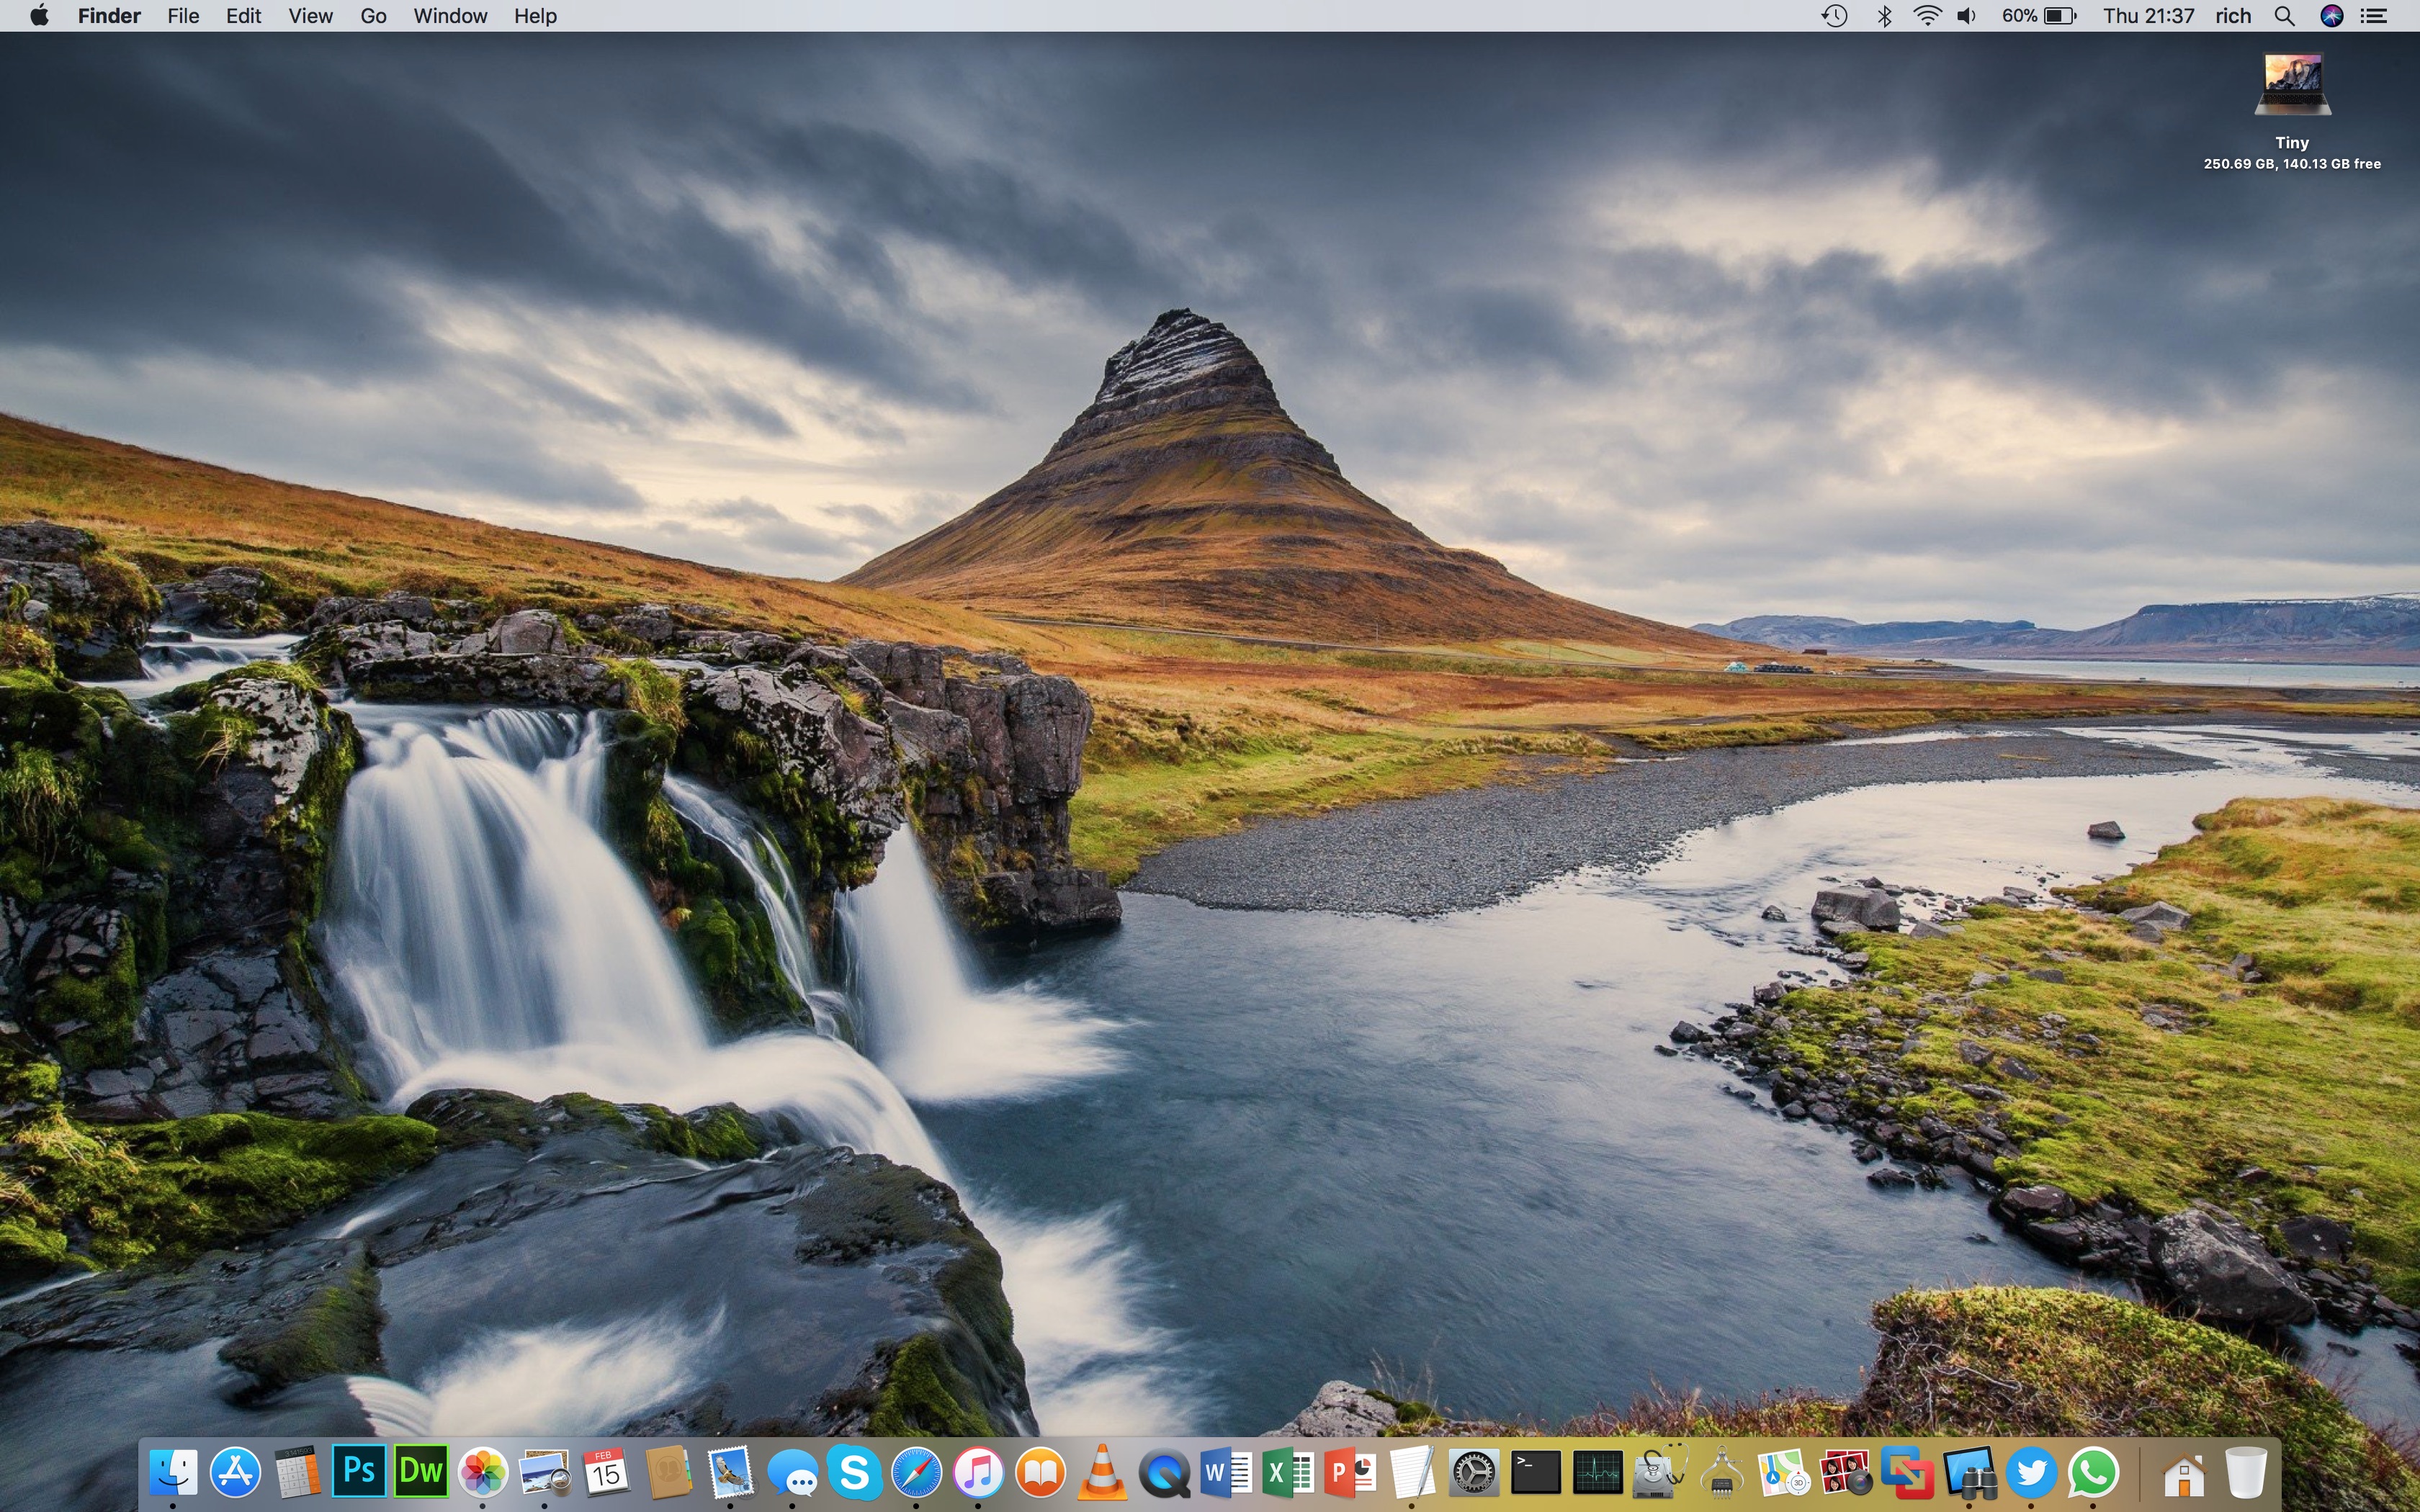Screen dimensions: 2420x1512
Task: Open the Terminal app icon
Action: coord(1535,1472)
